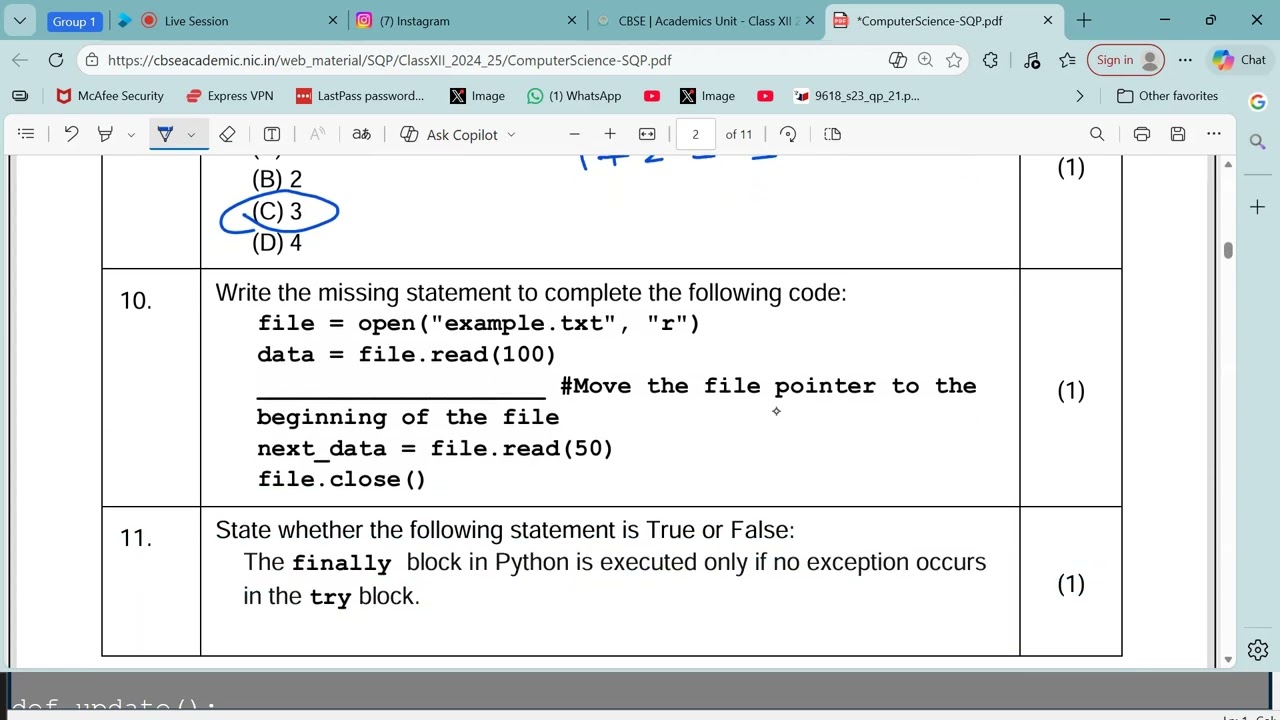The height and width of the screenshot is (720, 1280).
Task: Click Ask Copilot in PDF toolbar
Action: [449, 134]
